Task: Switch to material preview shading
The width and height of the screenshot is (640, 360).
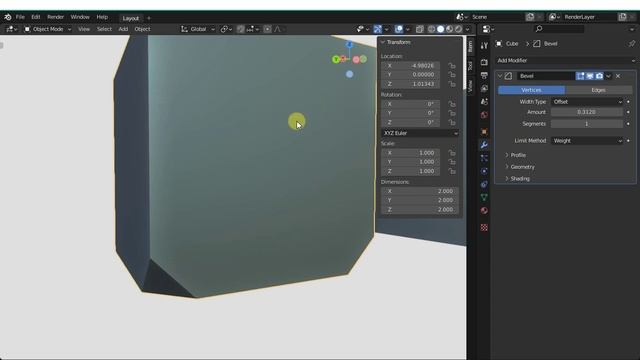Action: click(x=449, y=29)
